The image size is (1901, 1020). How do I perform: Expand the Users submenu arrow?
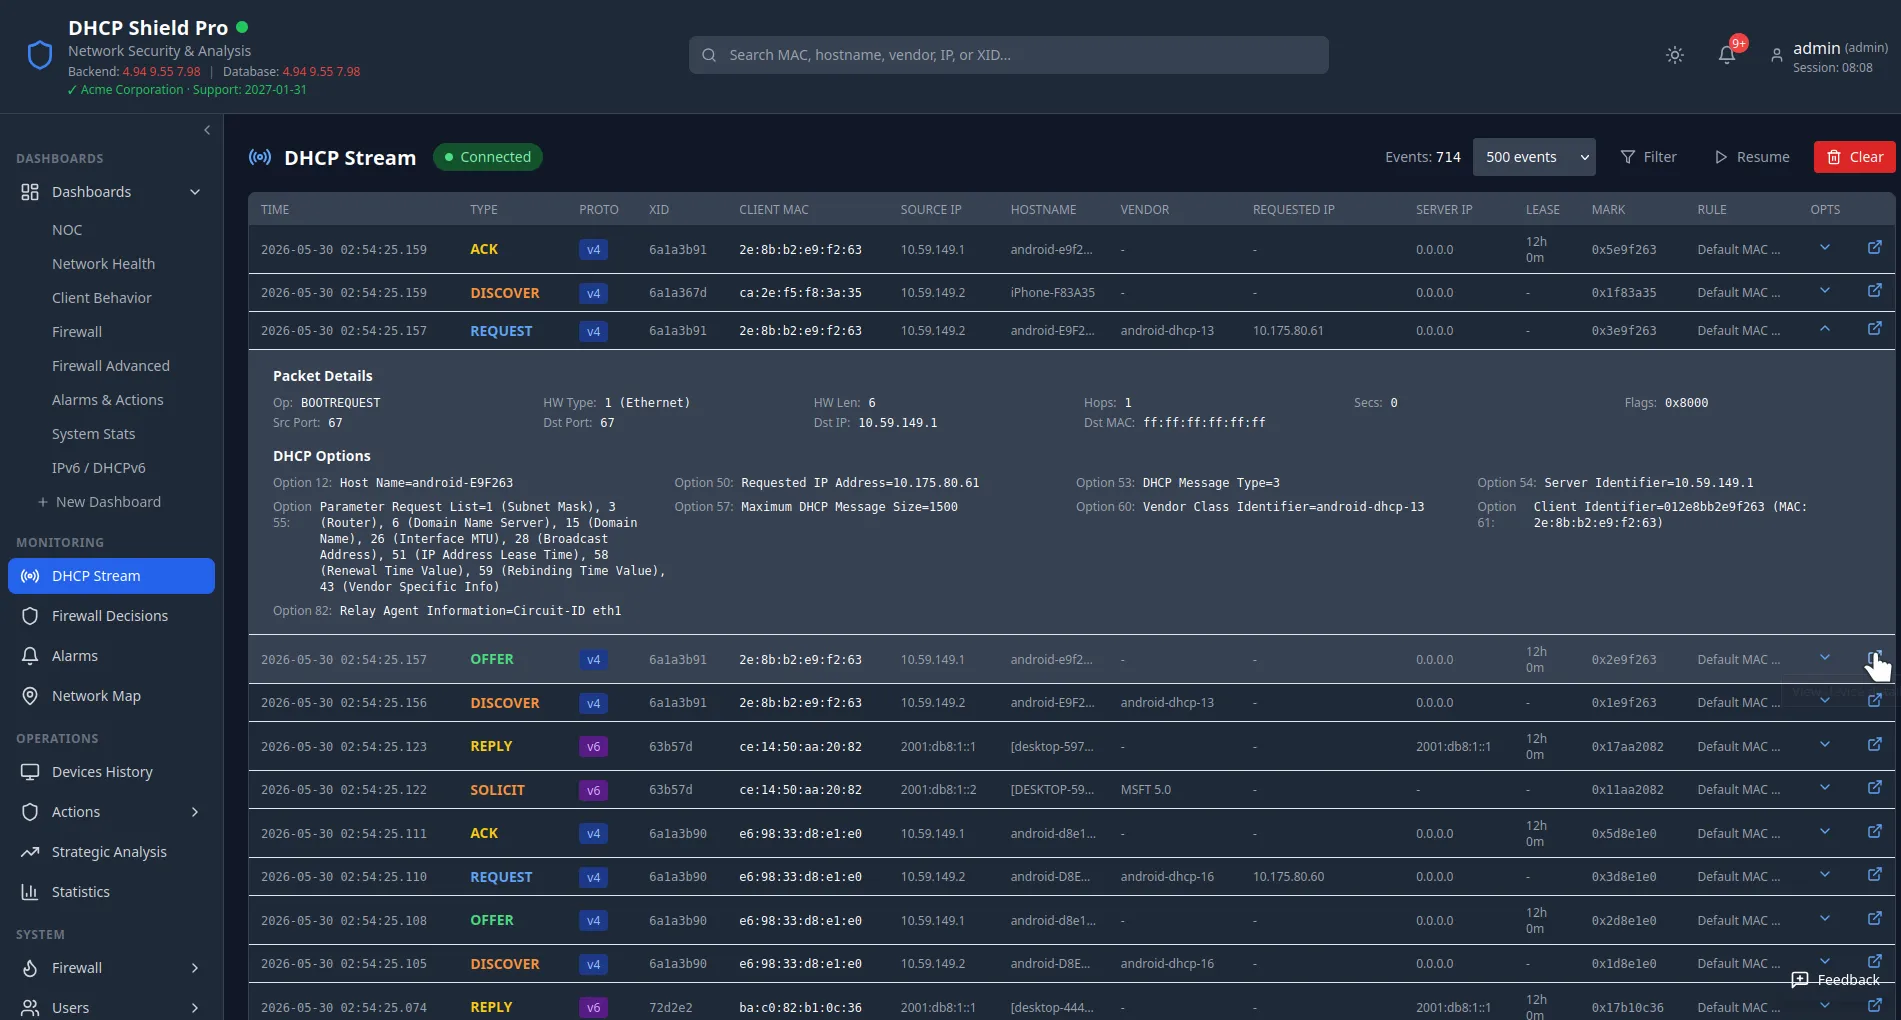coord(195,1008)
